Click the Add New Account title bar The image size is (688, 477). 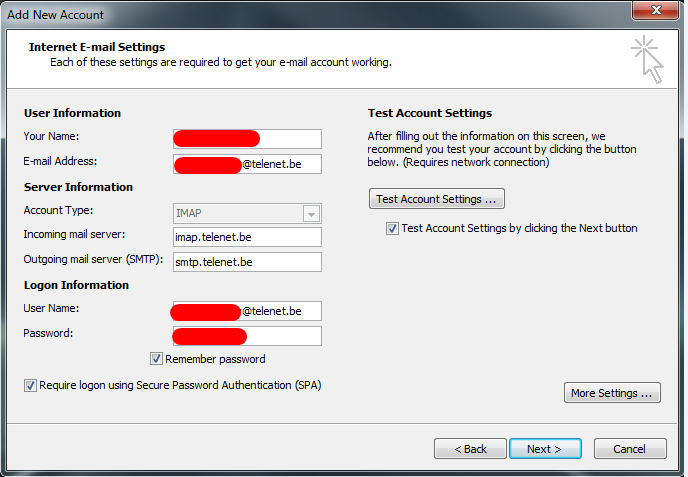(x=300, y=13)
